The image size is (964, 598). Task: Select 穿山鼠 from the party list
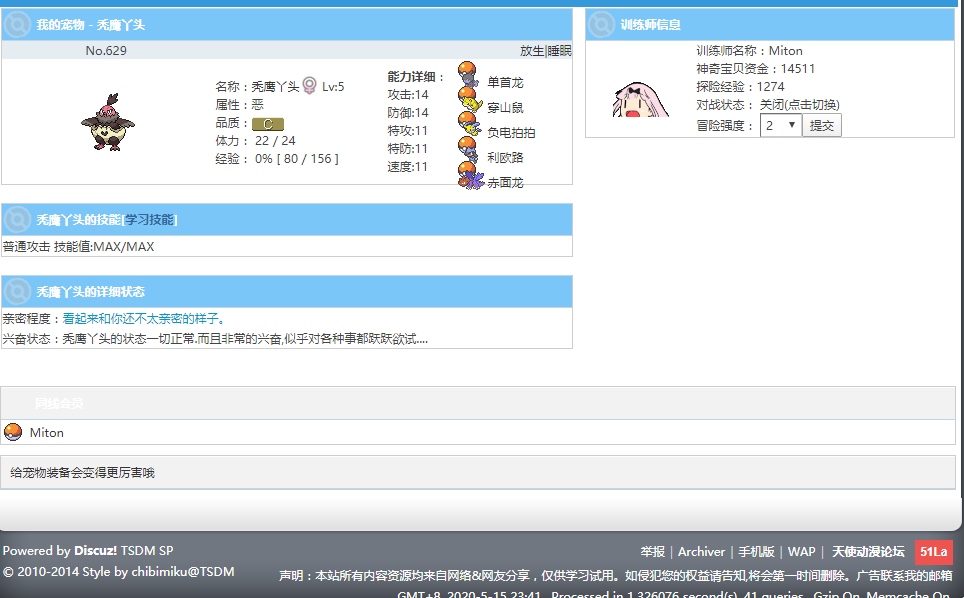click(505, 108)
